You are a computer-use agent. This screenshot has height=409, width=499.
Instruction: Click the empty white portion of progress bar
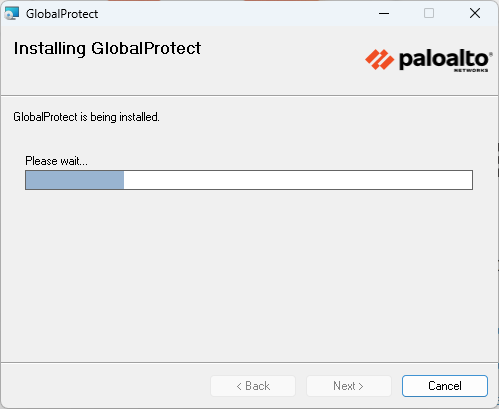tap(298, 180)
